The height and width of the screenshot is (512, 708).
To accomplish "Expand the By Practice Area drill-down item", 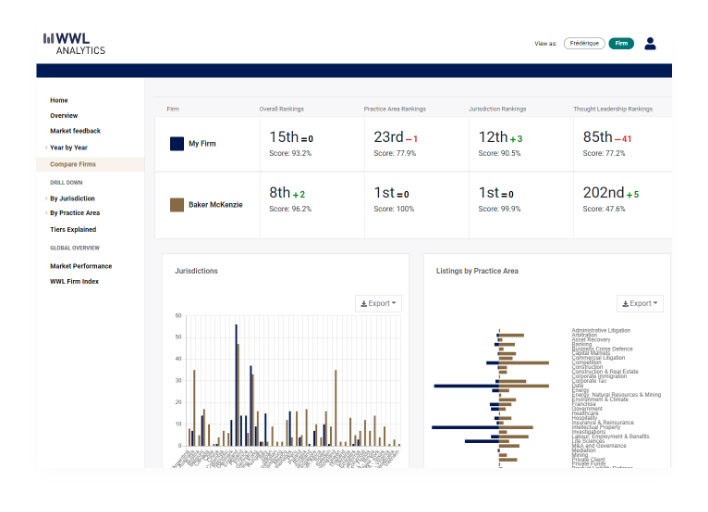I will (74, 213).
